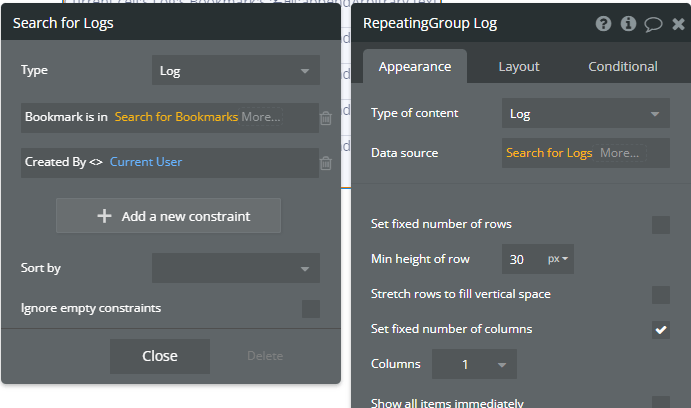The image size is (691, 408).
Task: Click the Close button in Search for Logs
Action: [x=160, y=356]
